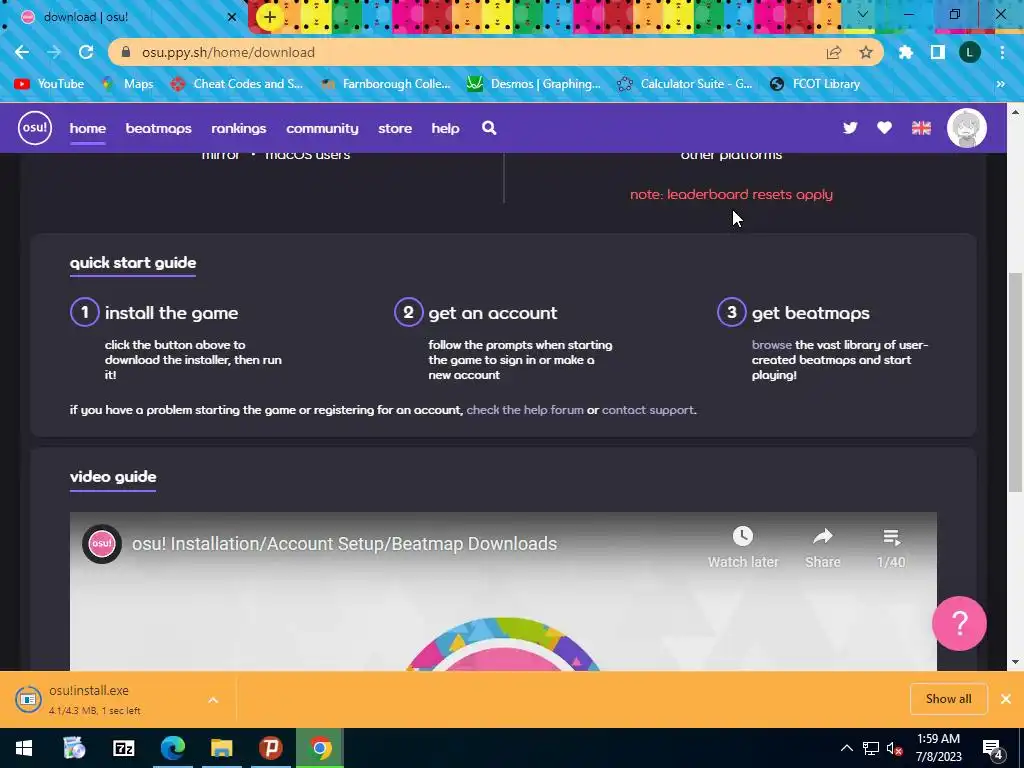The image size is (1024, 768).
Task: Click the osu! logo in the navbar
Action: click(x=35, y=128)
